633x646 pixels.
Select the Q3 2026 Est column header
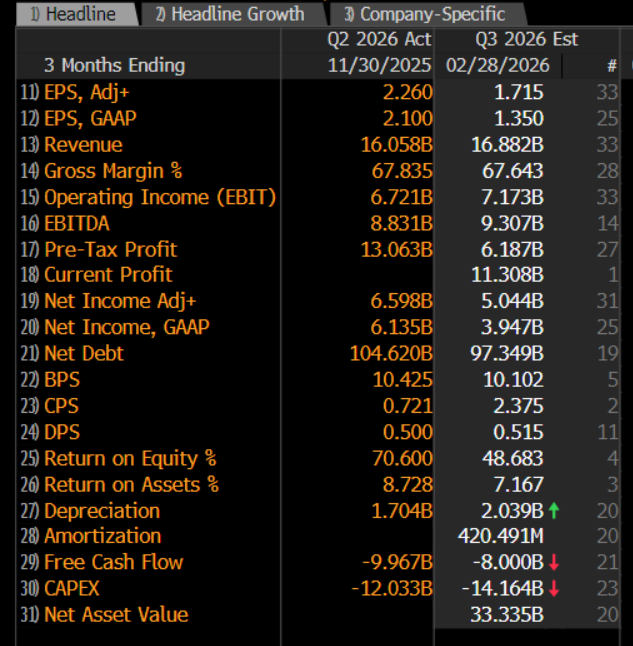coord(513,40)
